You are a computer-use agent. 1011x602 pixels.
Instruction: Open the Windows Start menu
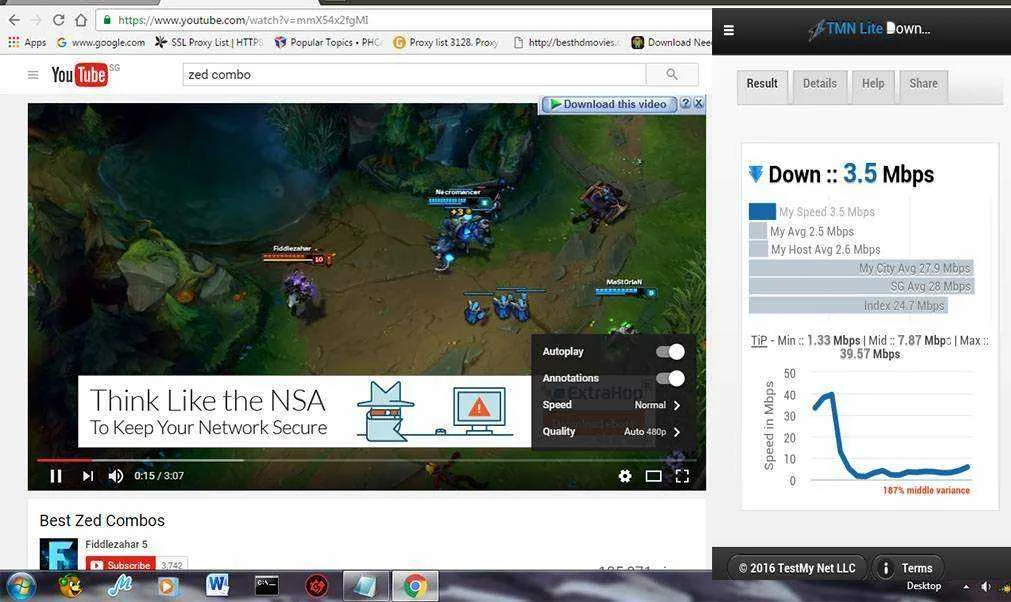(x=19, y=586)
